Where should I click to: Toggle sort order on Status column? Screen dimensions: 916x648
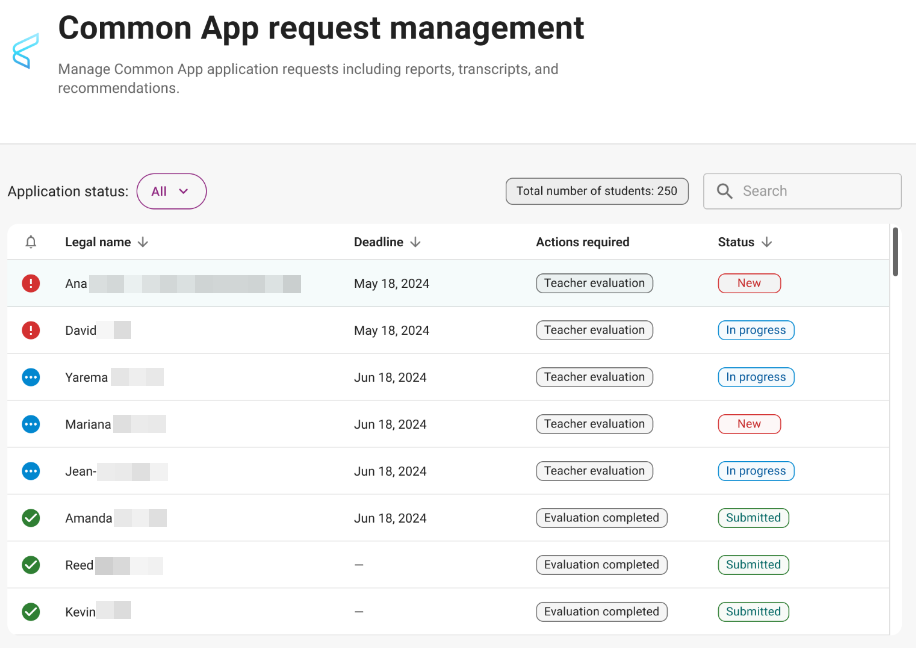(x=768, y=242)
